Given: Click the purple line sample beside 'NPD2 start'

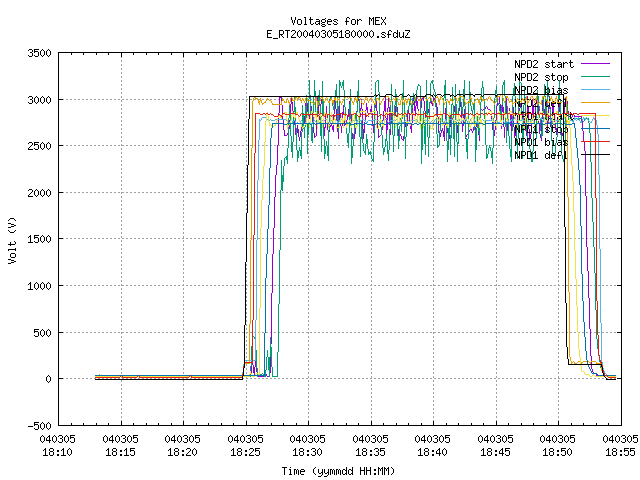Looking at the screenshot, I should (x=596, y=64).
